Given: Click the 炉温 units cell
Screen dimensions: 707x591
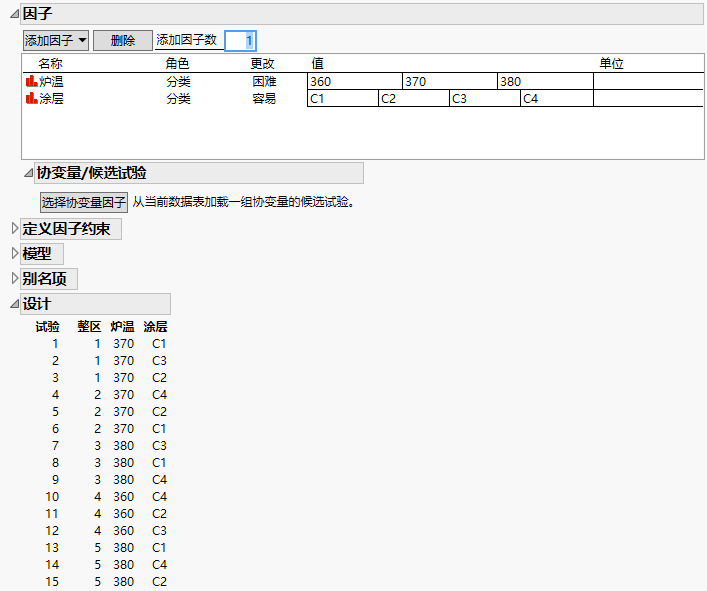Looking at the screenshot, I should [648, 82].
